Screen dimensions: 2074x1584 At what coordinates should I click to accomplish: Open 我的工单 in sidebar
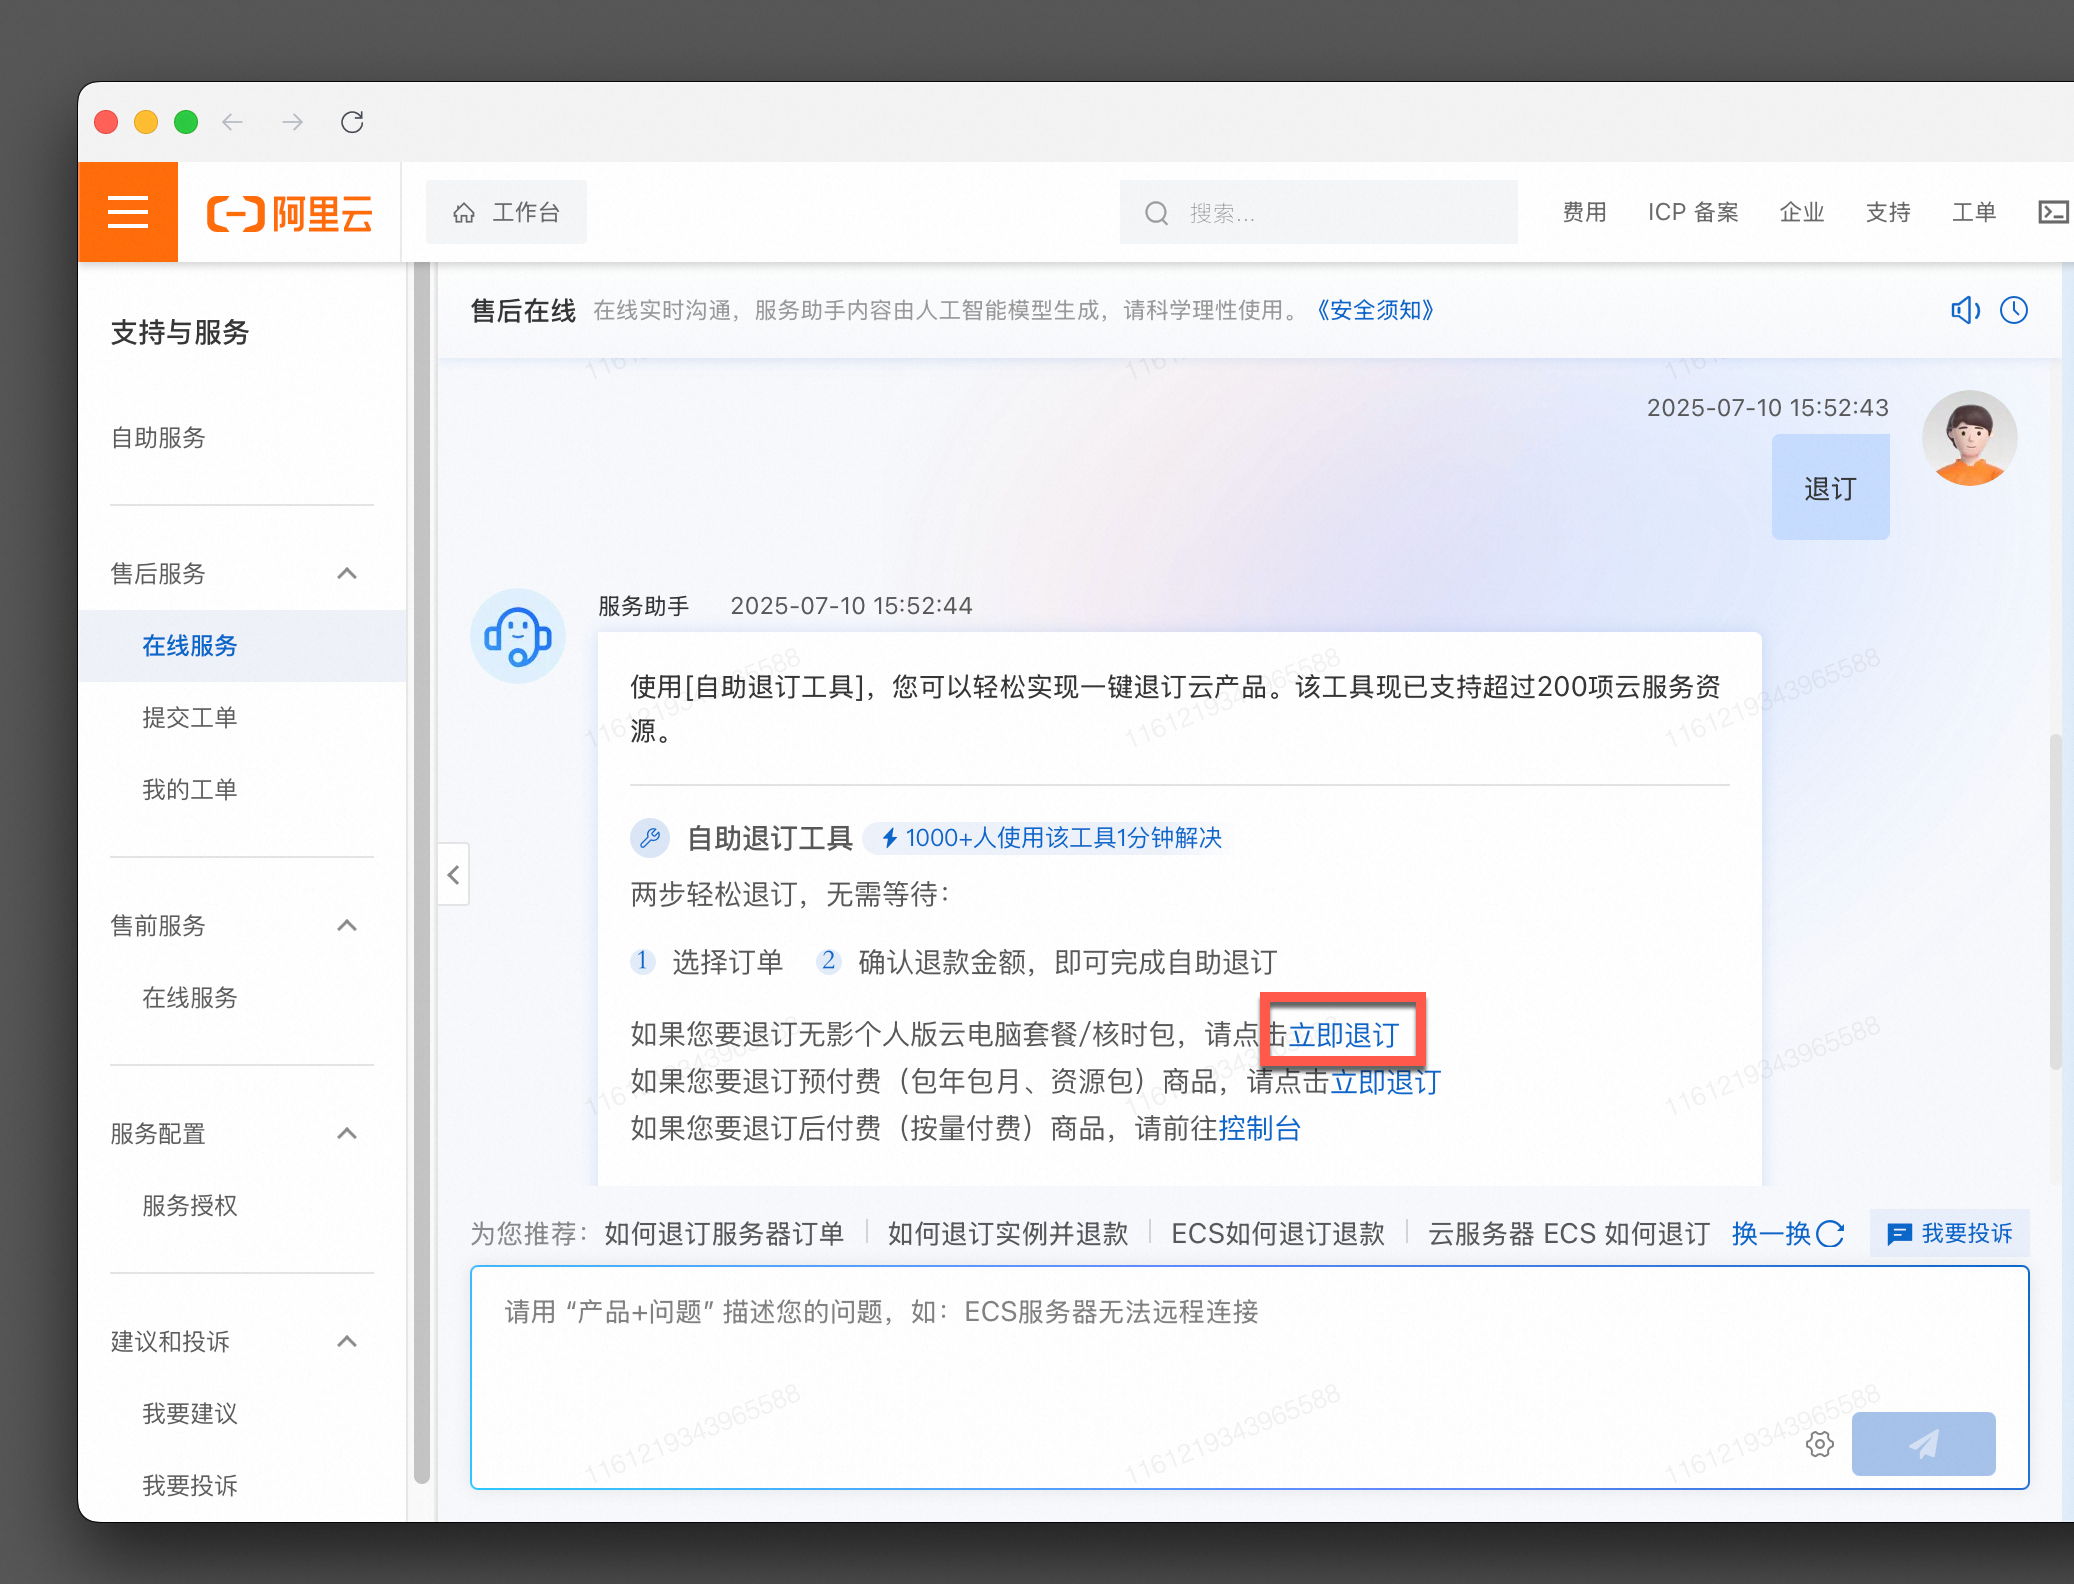190,790
